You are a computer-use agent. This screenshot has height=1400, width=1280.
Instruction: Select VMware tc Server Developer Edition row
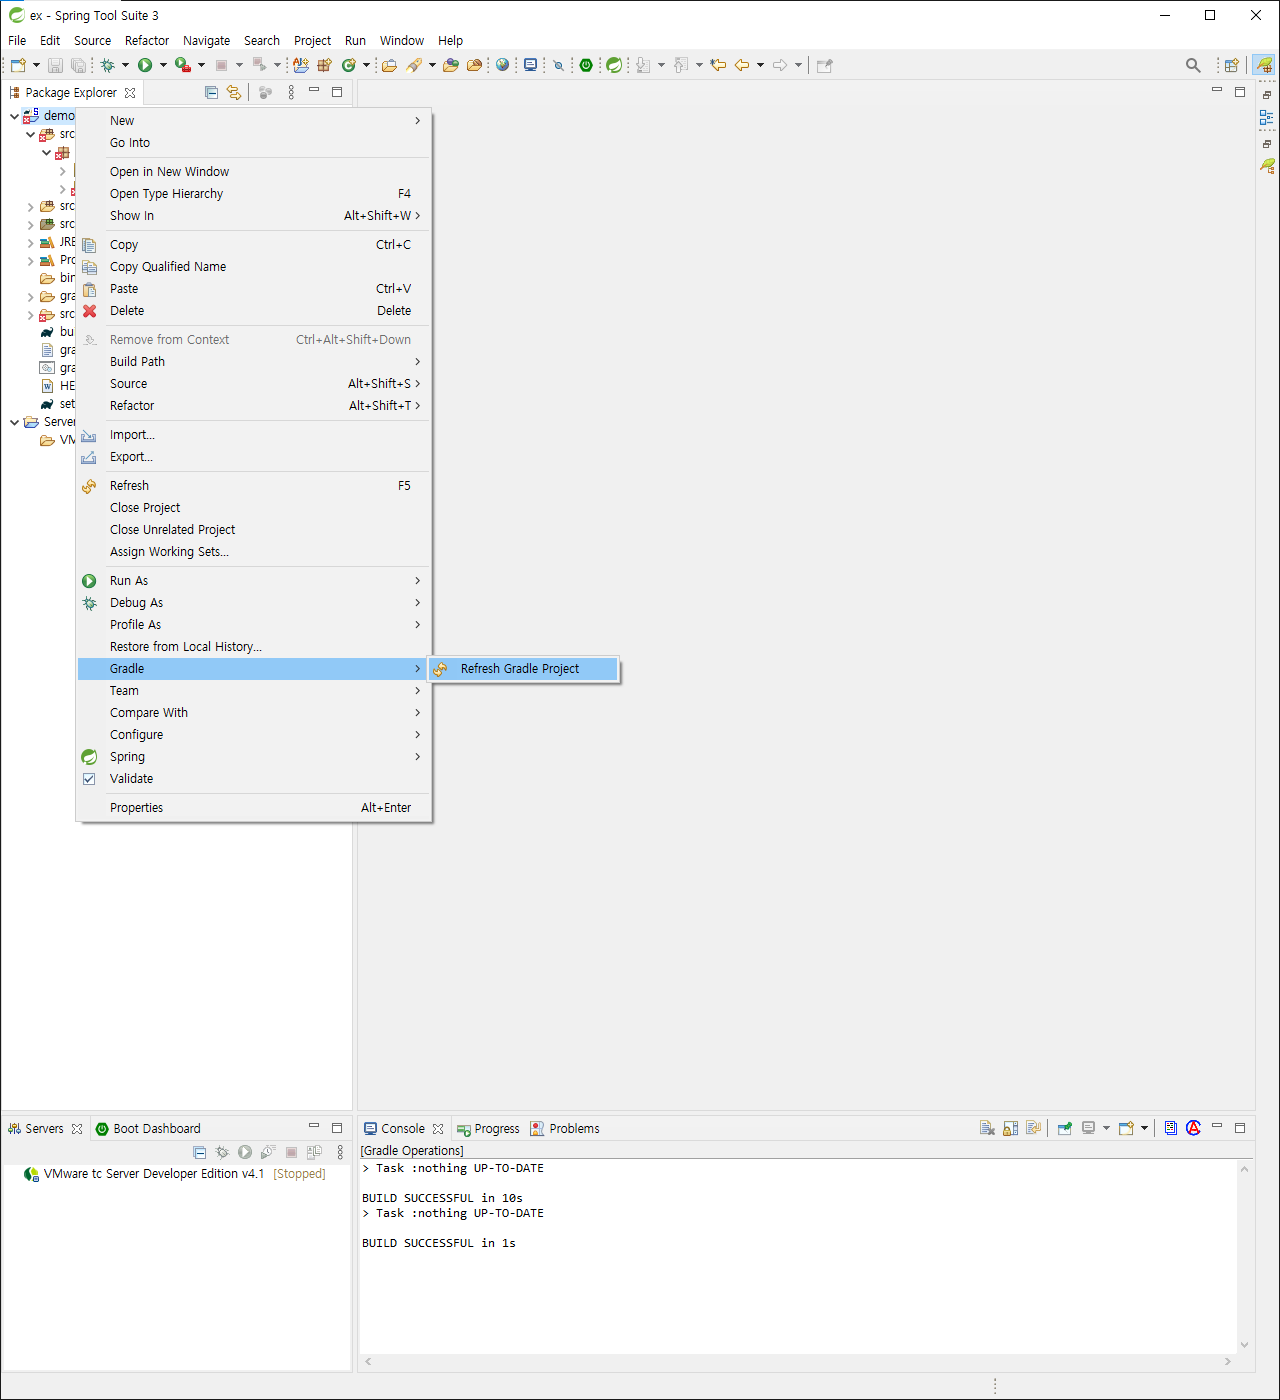pos(175,1174)
